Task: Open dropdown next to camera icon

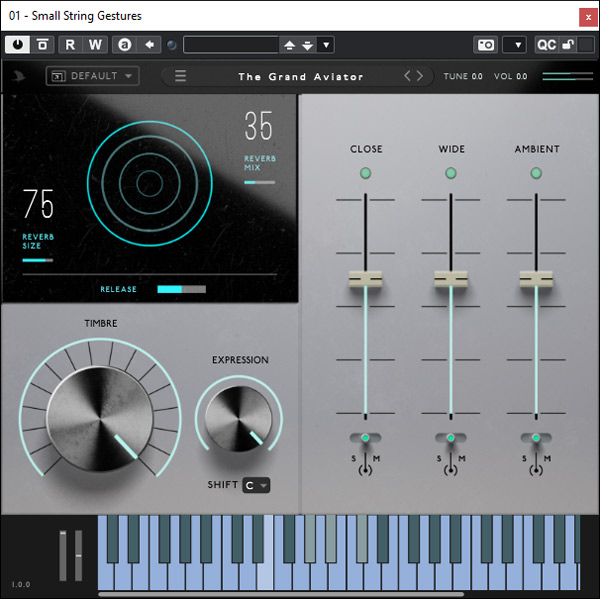Action: (x=514, y=44)
